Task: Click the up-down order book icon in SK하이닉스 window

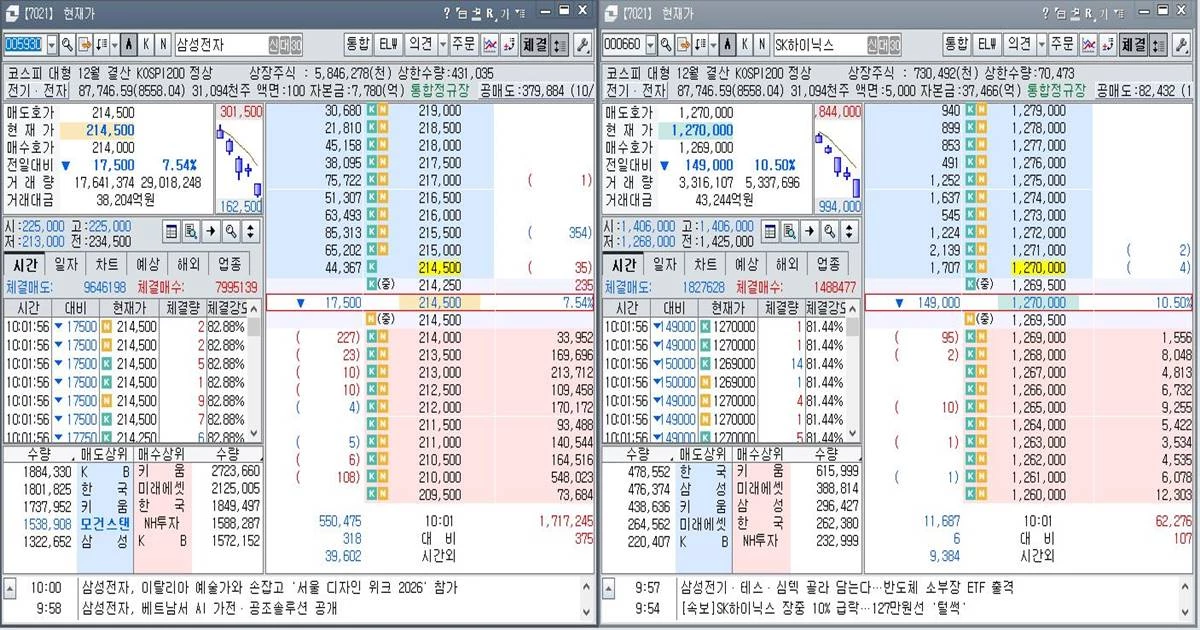Action: [x=1158, y=45]
